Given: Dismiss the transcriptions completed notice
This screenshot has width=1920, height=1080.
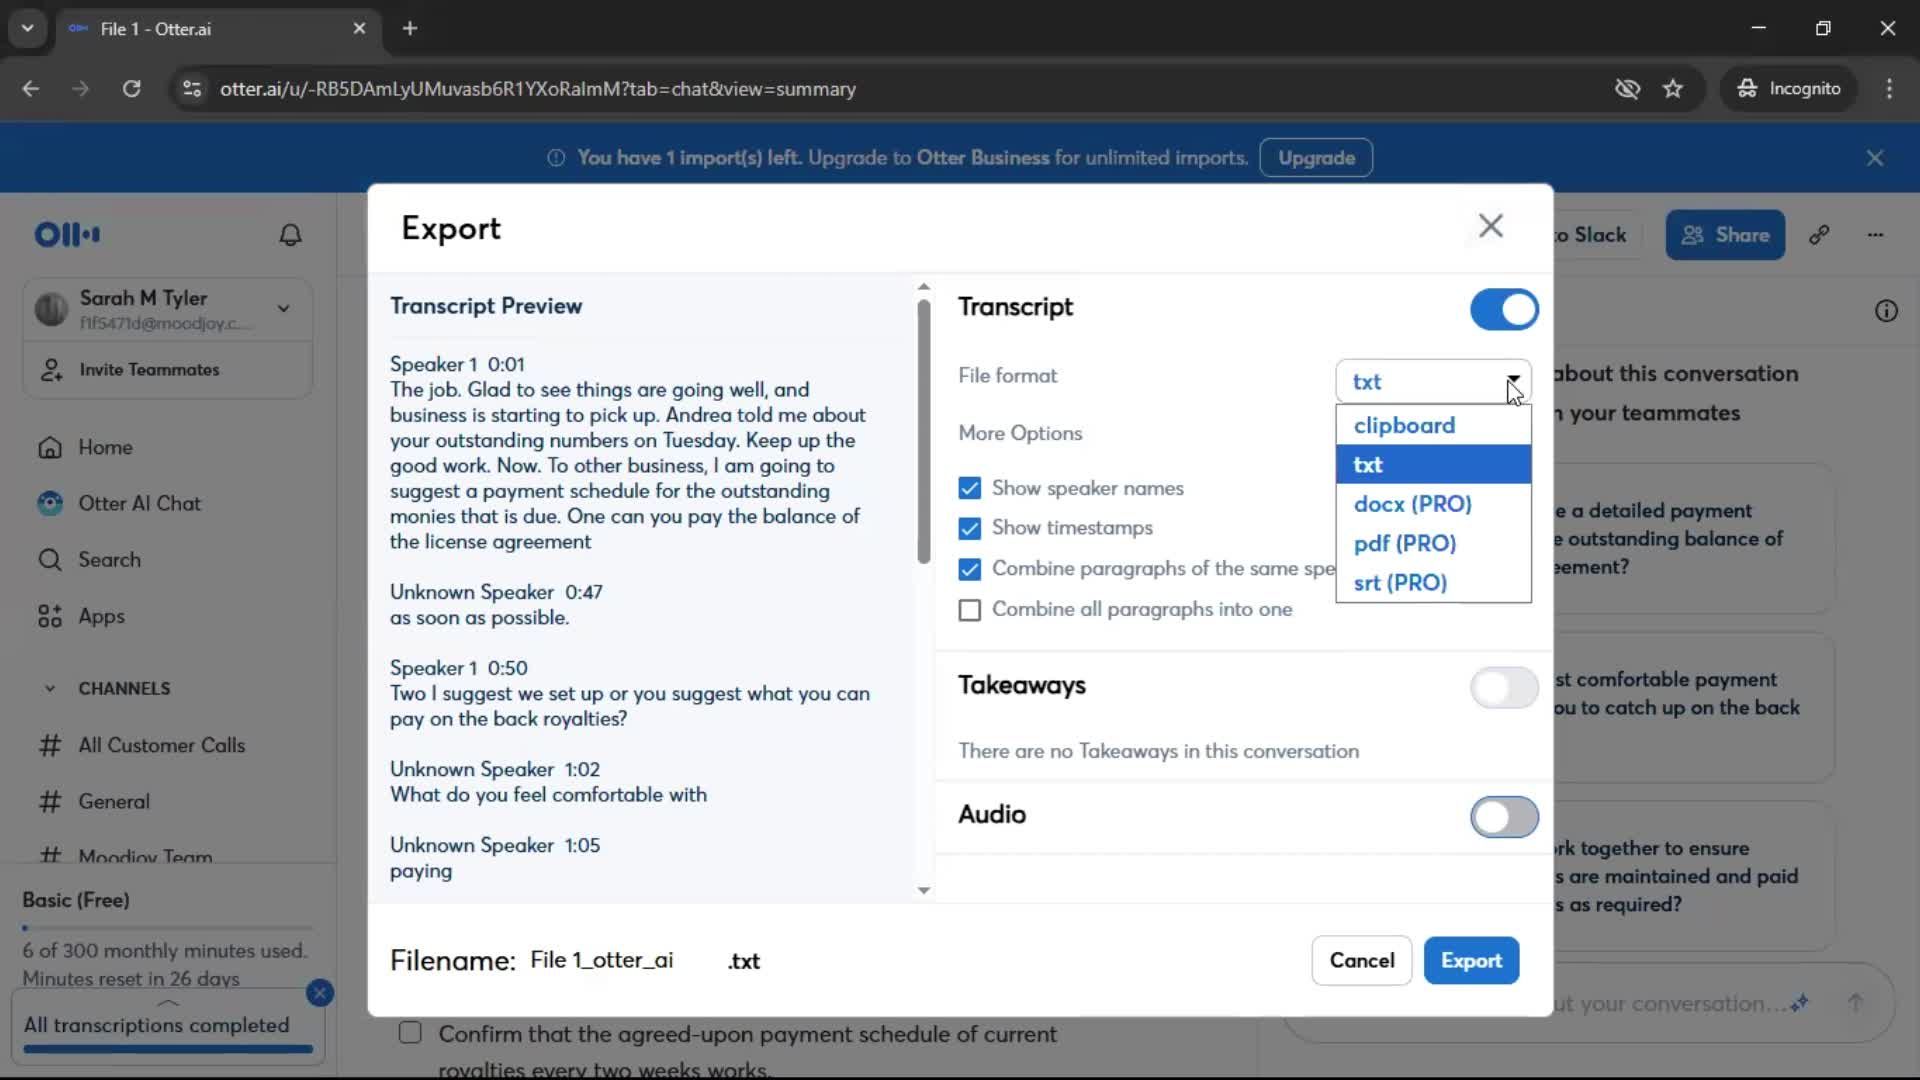Looking at the screenshot, I should (320, 993).
